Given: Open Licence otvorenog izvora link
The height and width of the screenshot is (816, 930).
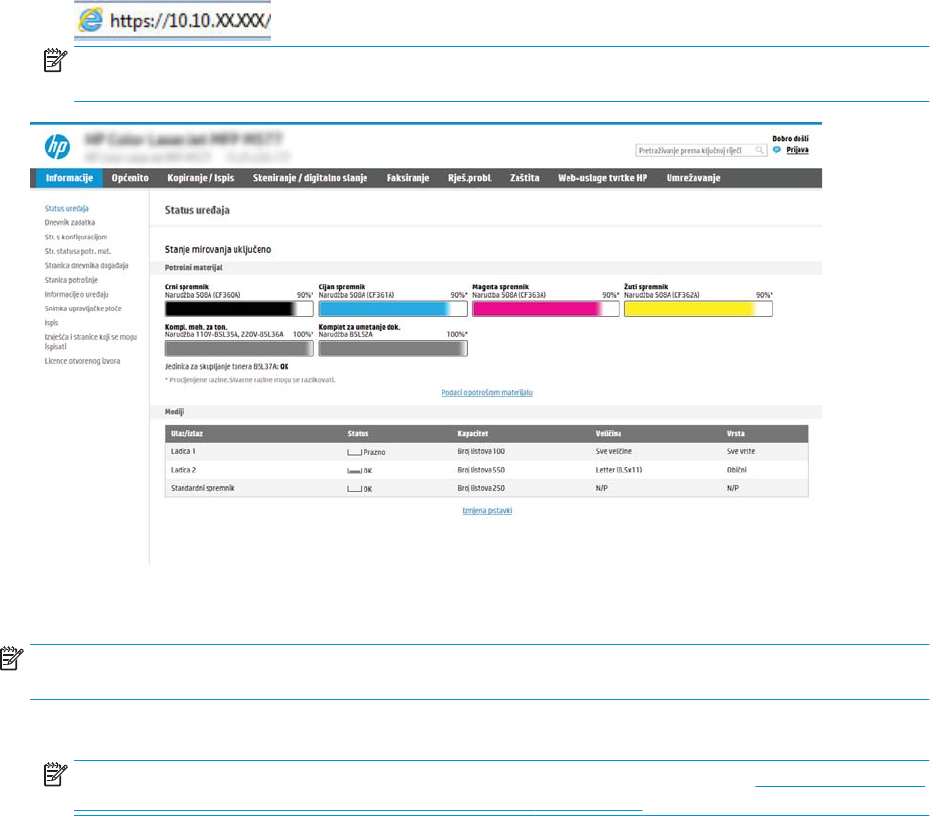Looking at the screenshot, I should pos(82,361).
